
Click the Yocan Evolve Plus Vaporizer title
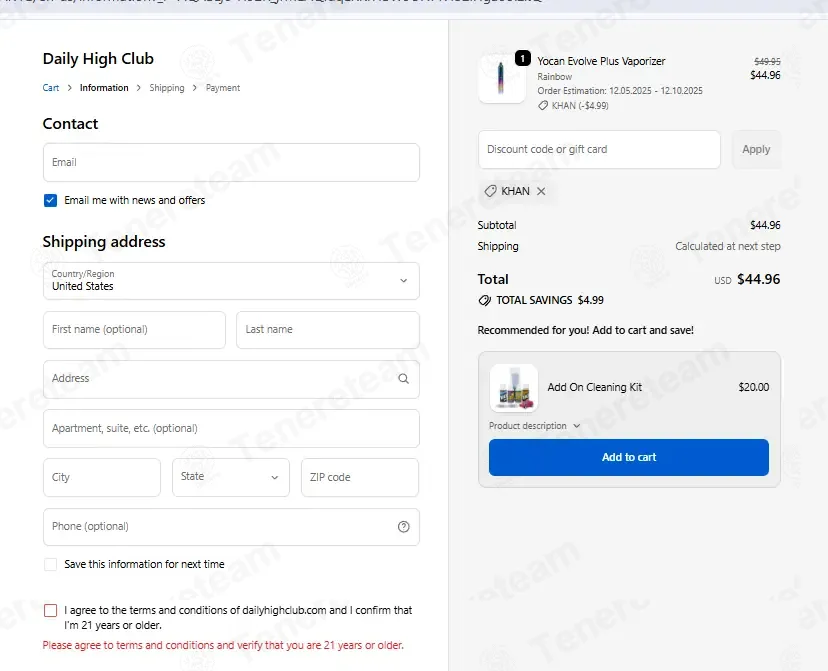tap(601, 61)
